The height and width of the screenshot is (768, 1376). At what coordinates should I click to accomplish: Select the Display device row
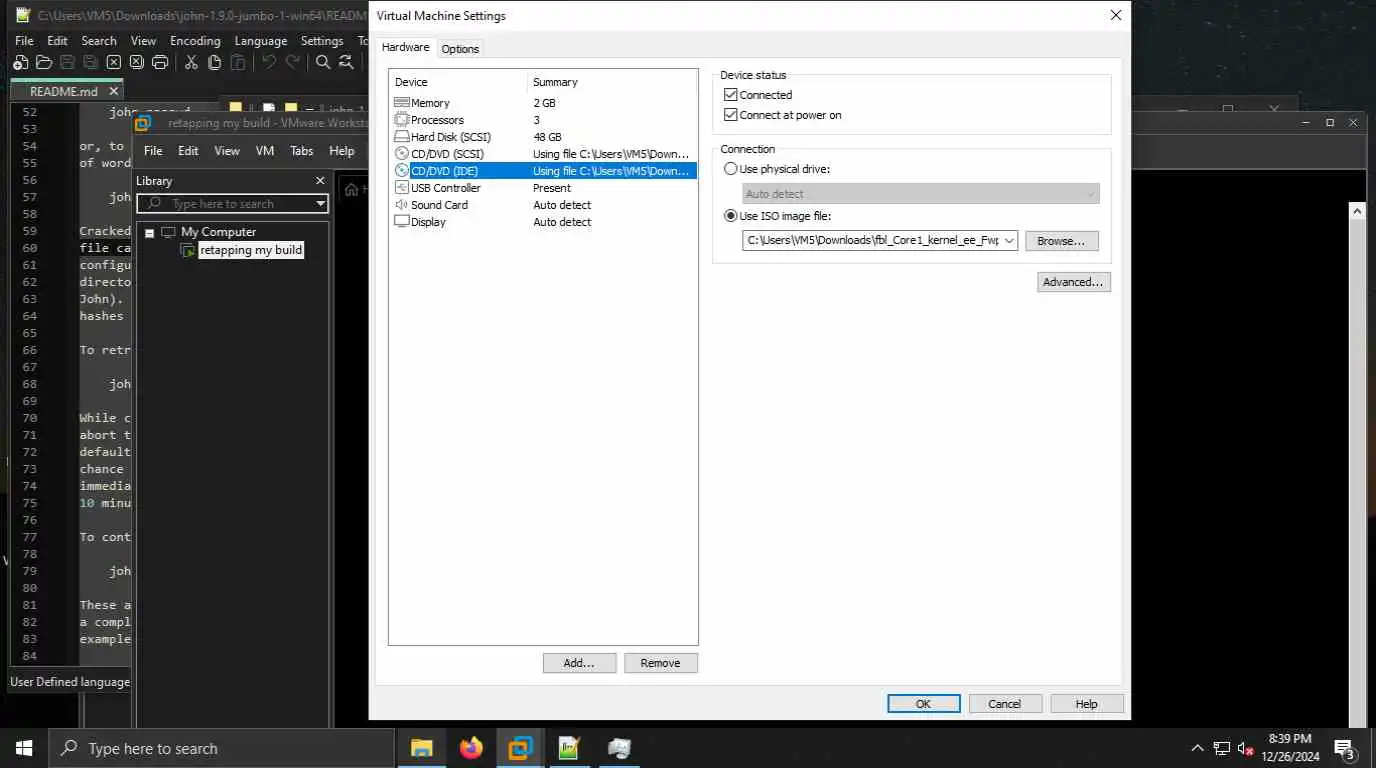[x=543, y=222]
